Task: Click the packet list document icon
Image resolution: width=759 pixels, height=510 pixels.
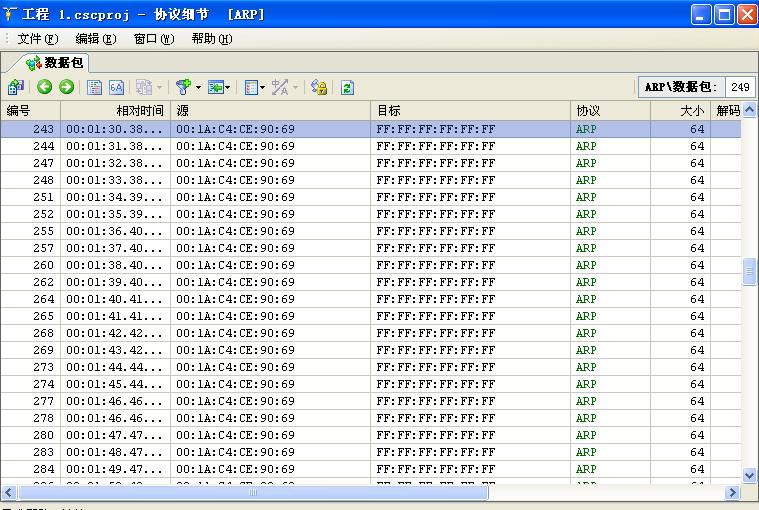Action: pos(95,87)
